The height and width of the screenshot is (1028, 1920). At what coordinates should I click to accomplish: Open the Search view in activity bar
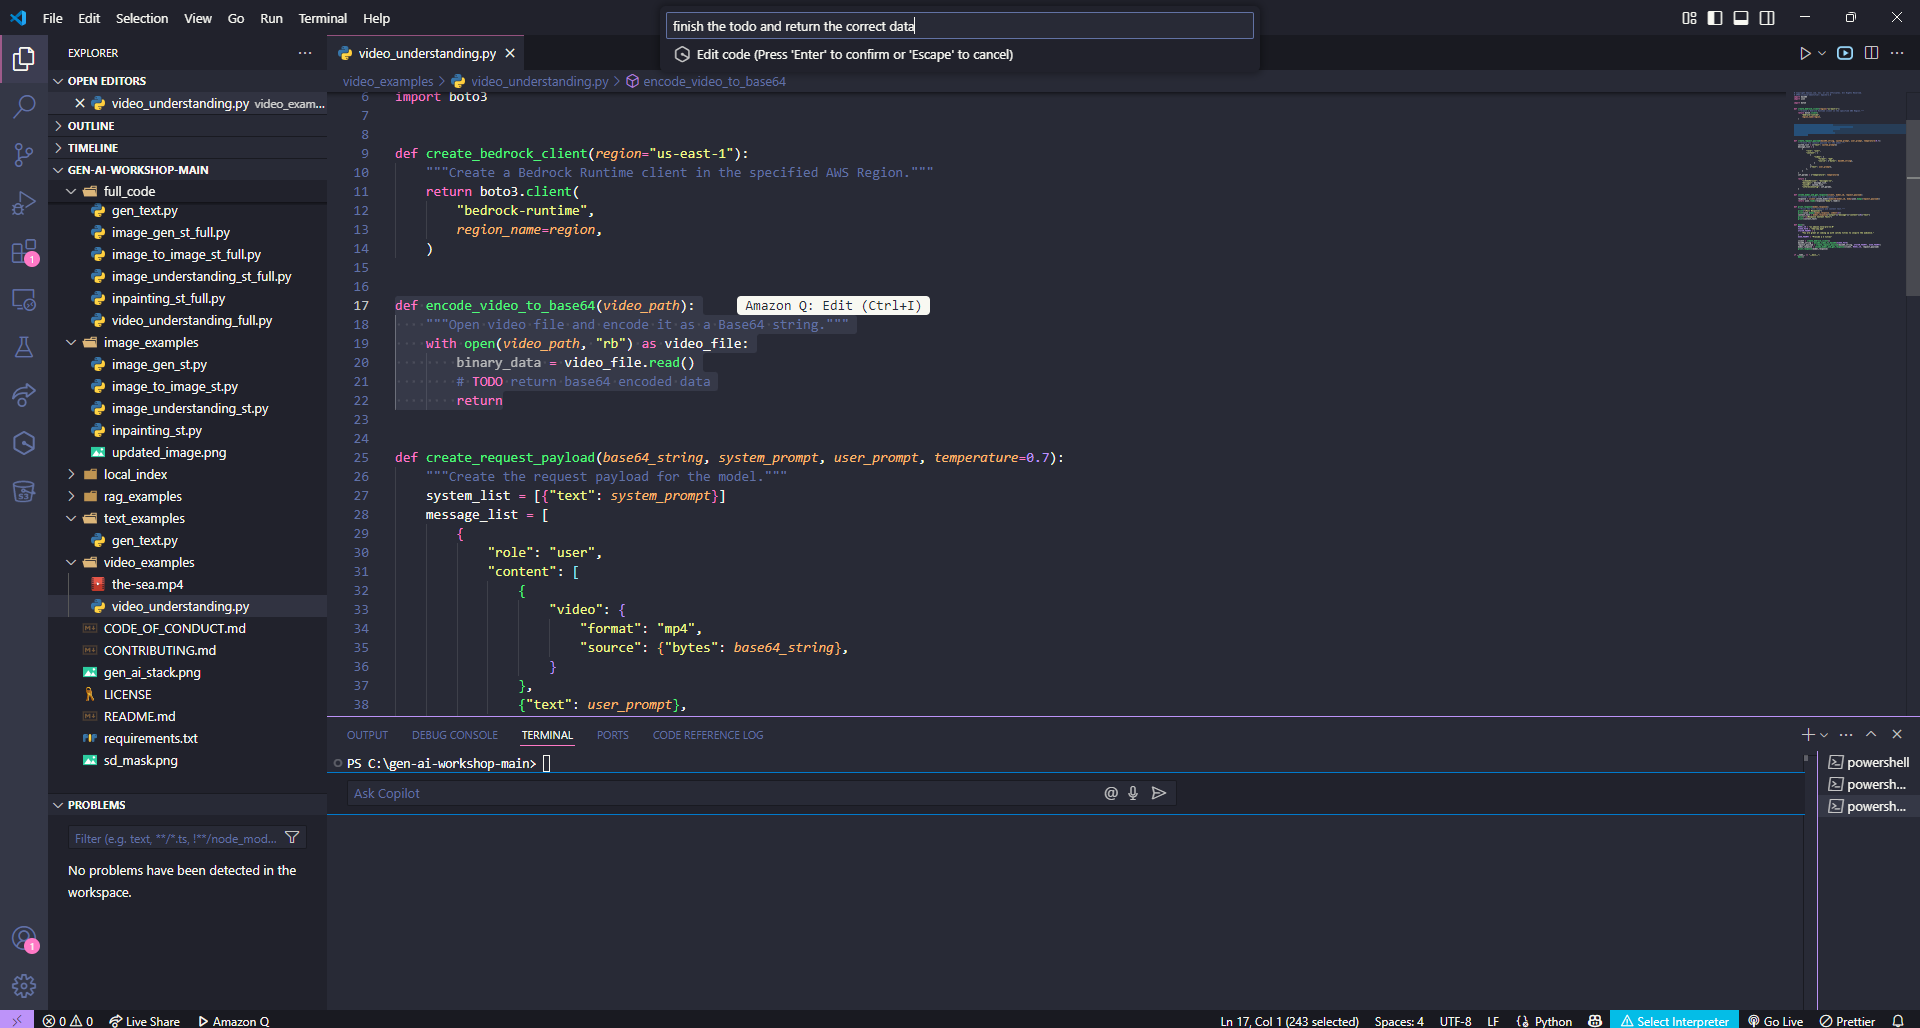point(24,106)
